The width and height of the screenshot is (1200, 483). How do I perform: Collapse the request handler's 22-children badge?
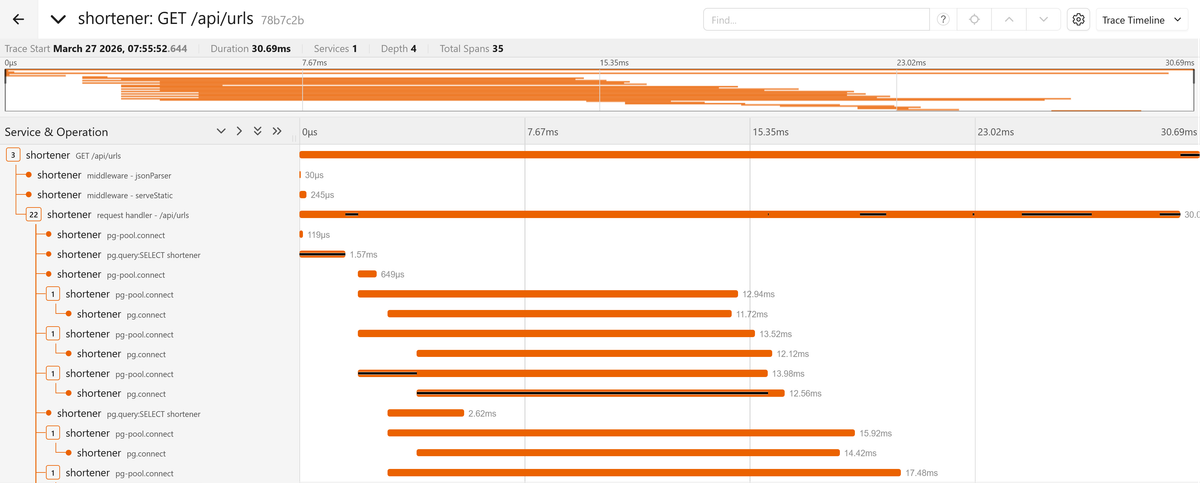coord(33,214)
